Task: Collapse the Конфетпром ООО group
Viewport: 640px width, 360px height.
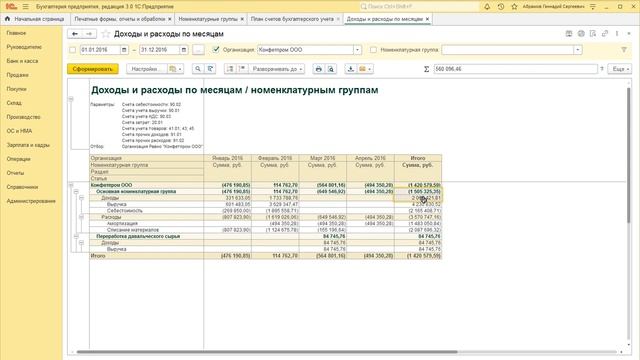Action: tap(71, 185)
